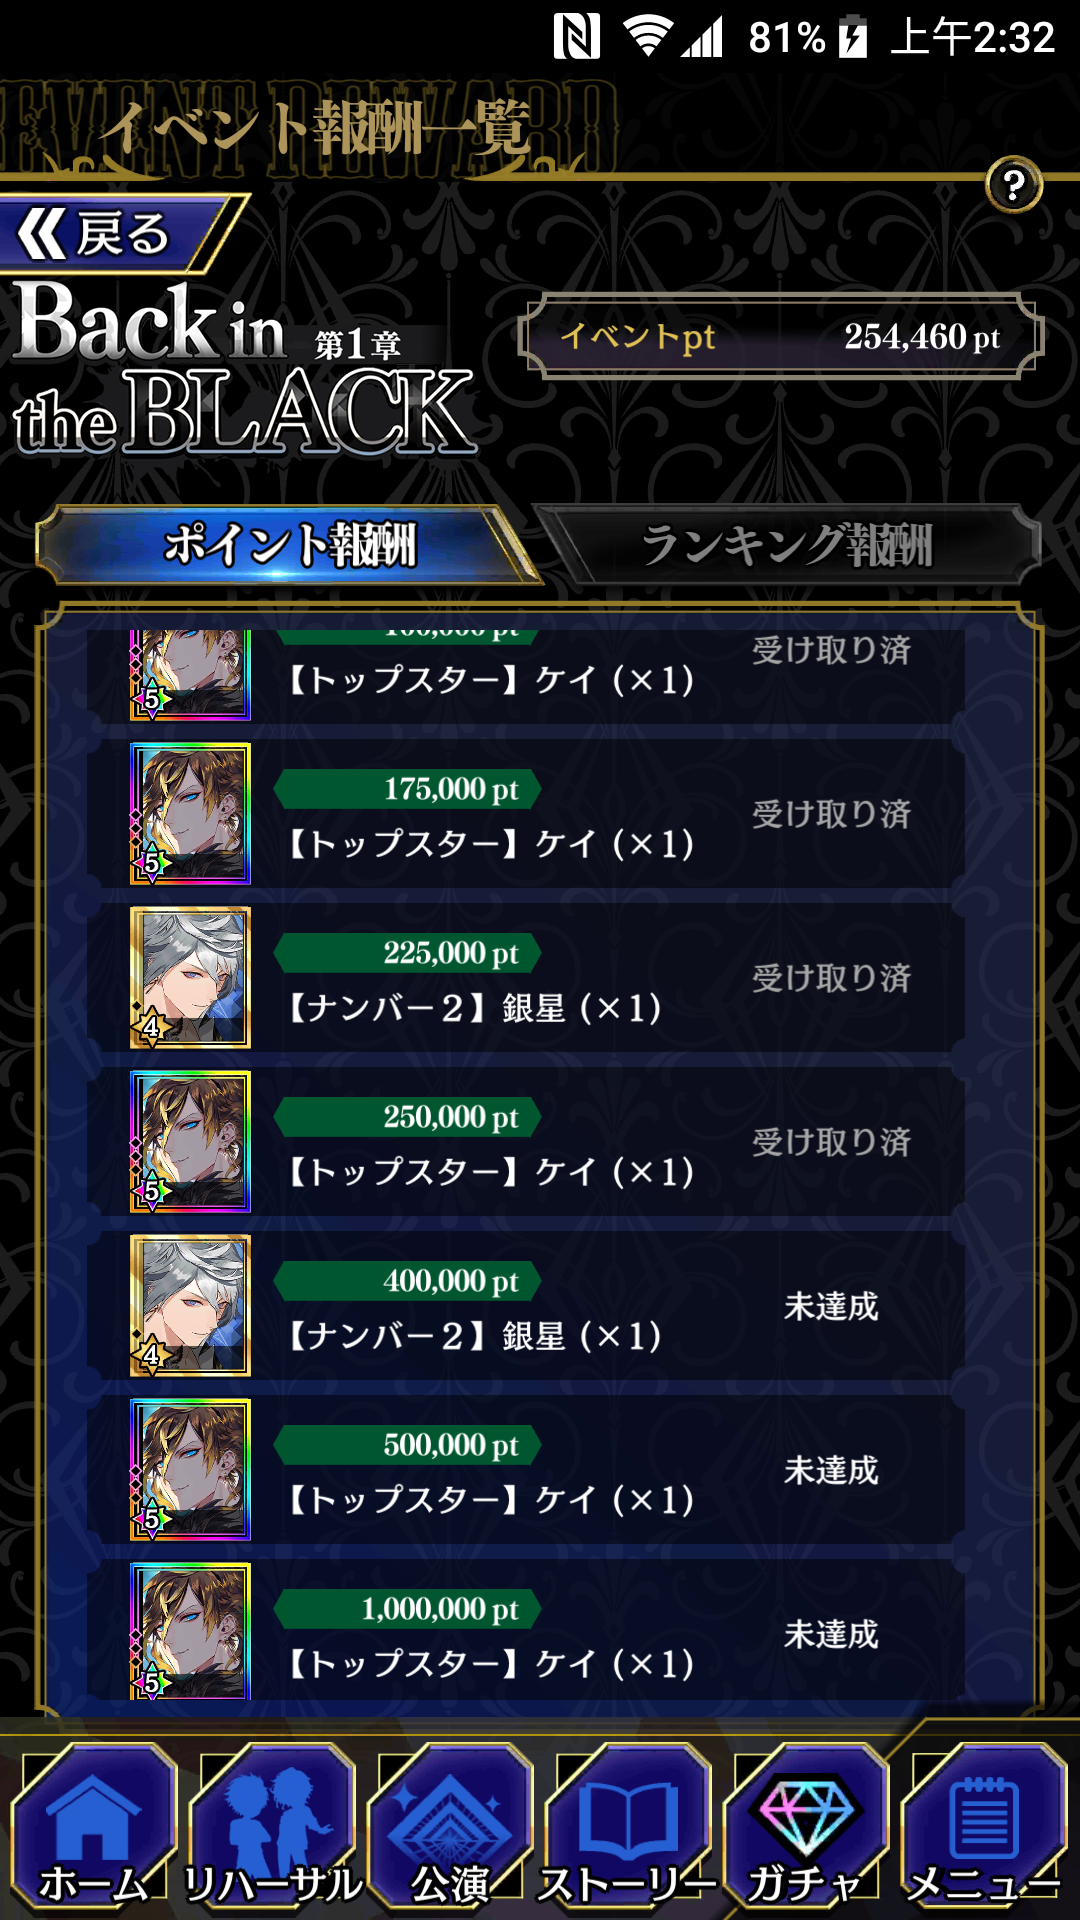This screenshot has height=1920, width=1080.
Task: Tap the ホーム home icon
Action: pos(93,1830)
